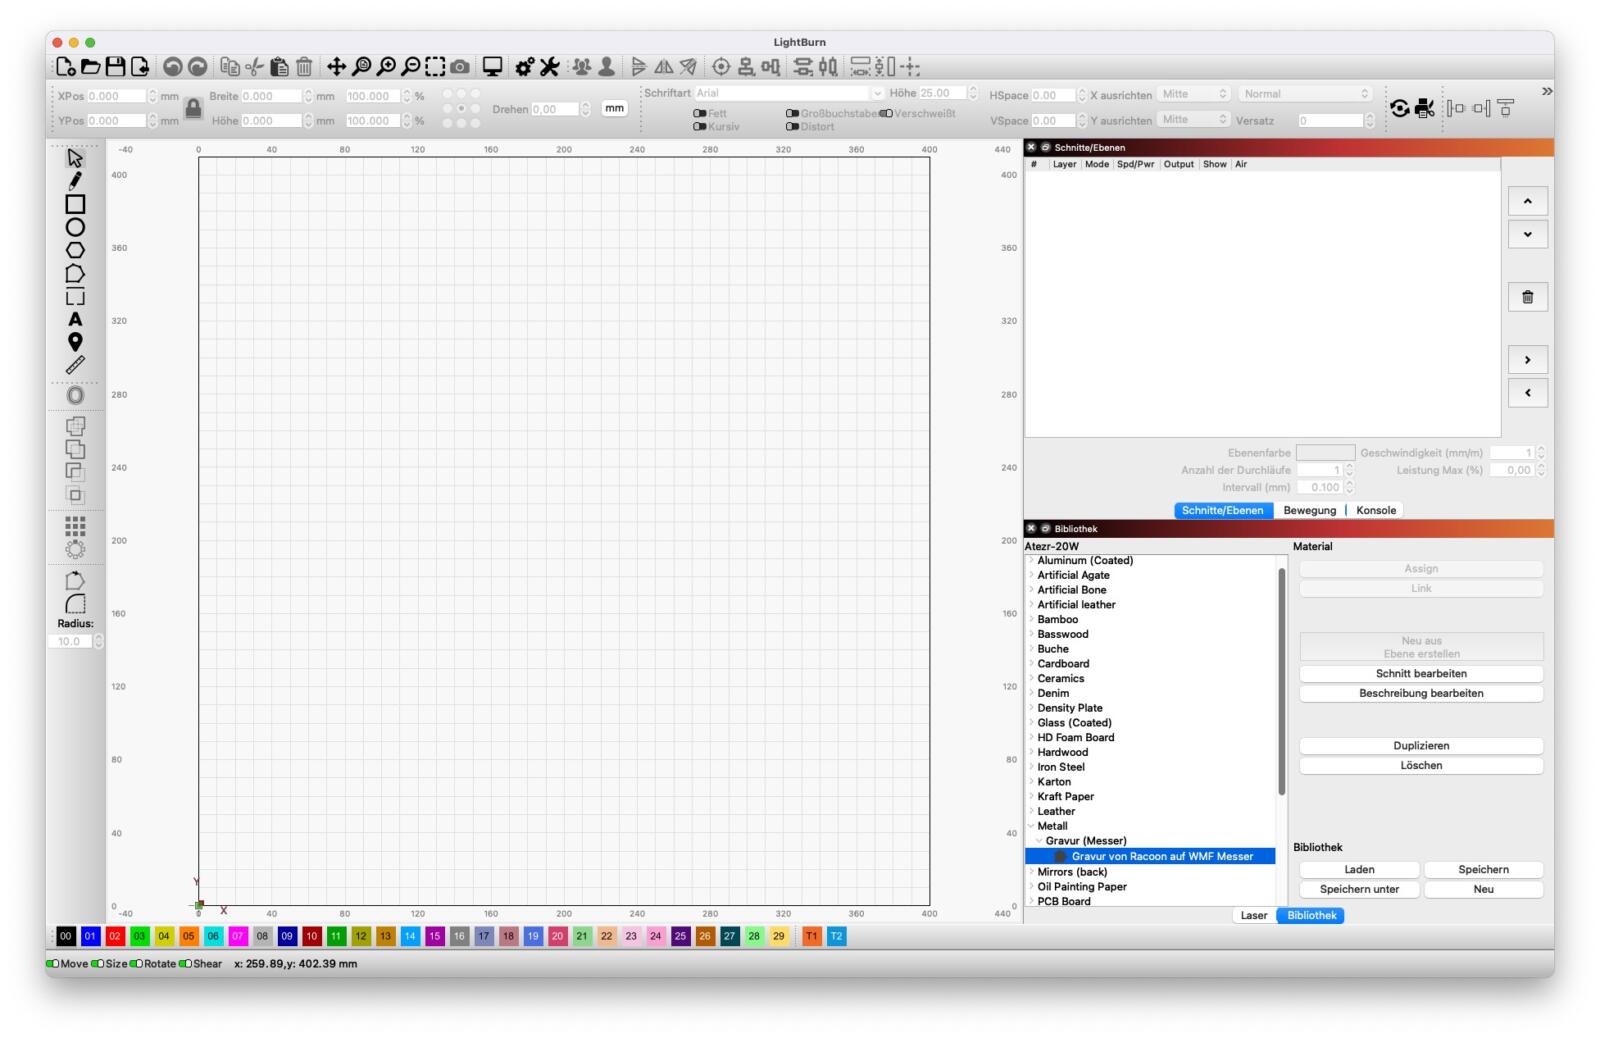Open the Grid Array tool
Screen dimensions: 1600x1038
tap(75, 525)
